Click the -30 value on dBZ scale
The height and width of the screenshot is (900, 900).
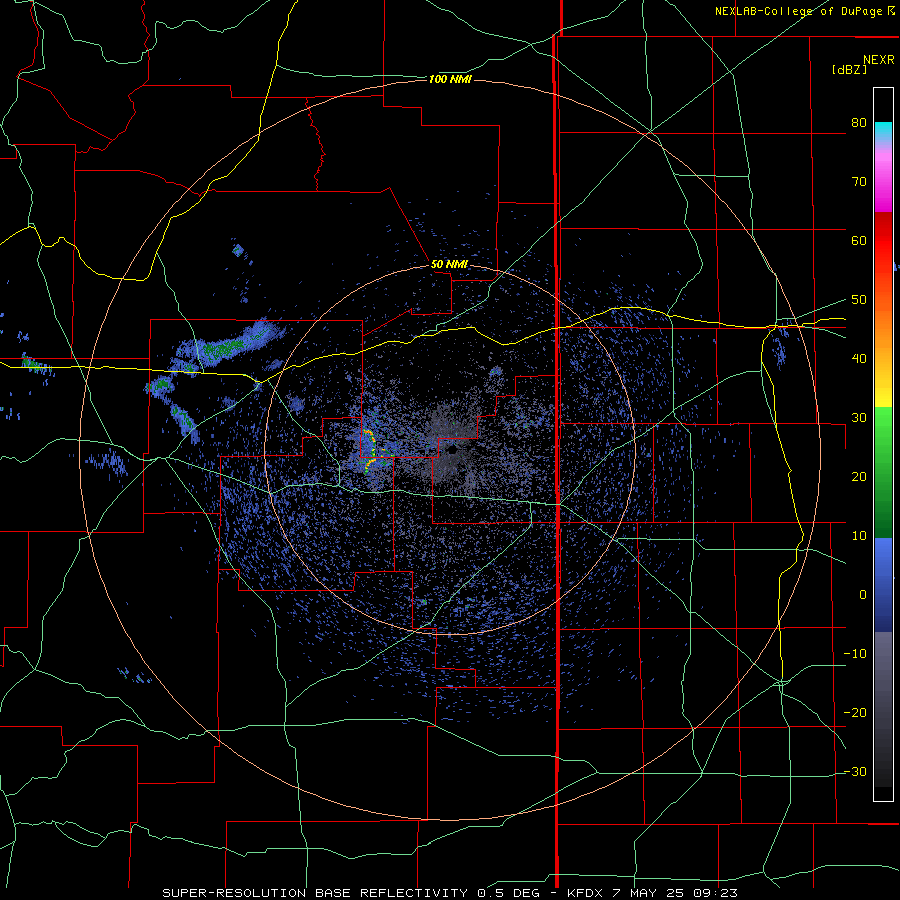tap(855, 772)
